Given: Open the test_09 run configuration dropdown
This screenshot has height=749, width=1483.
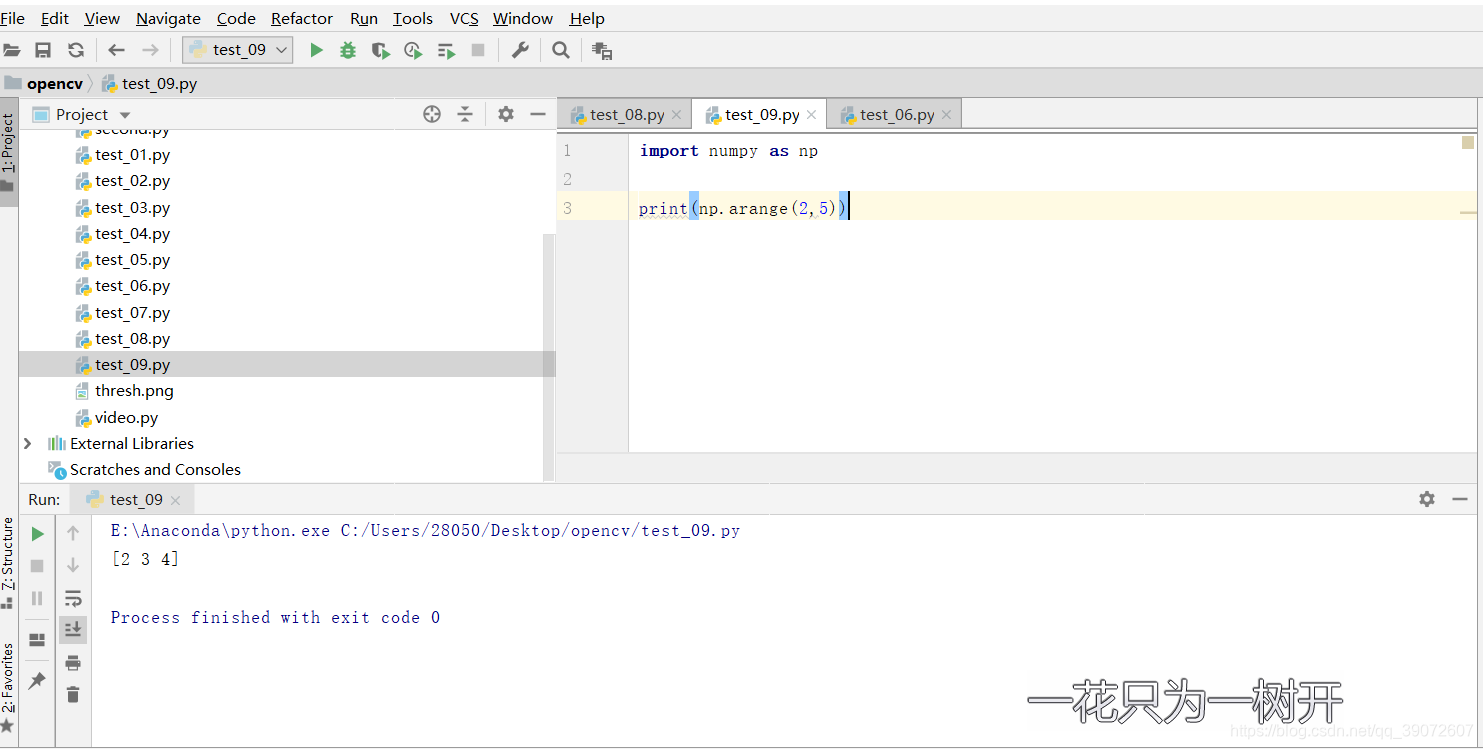Looking at the screenshot, I should 238,50.
